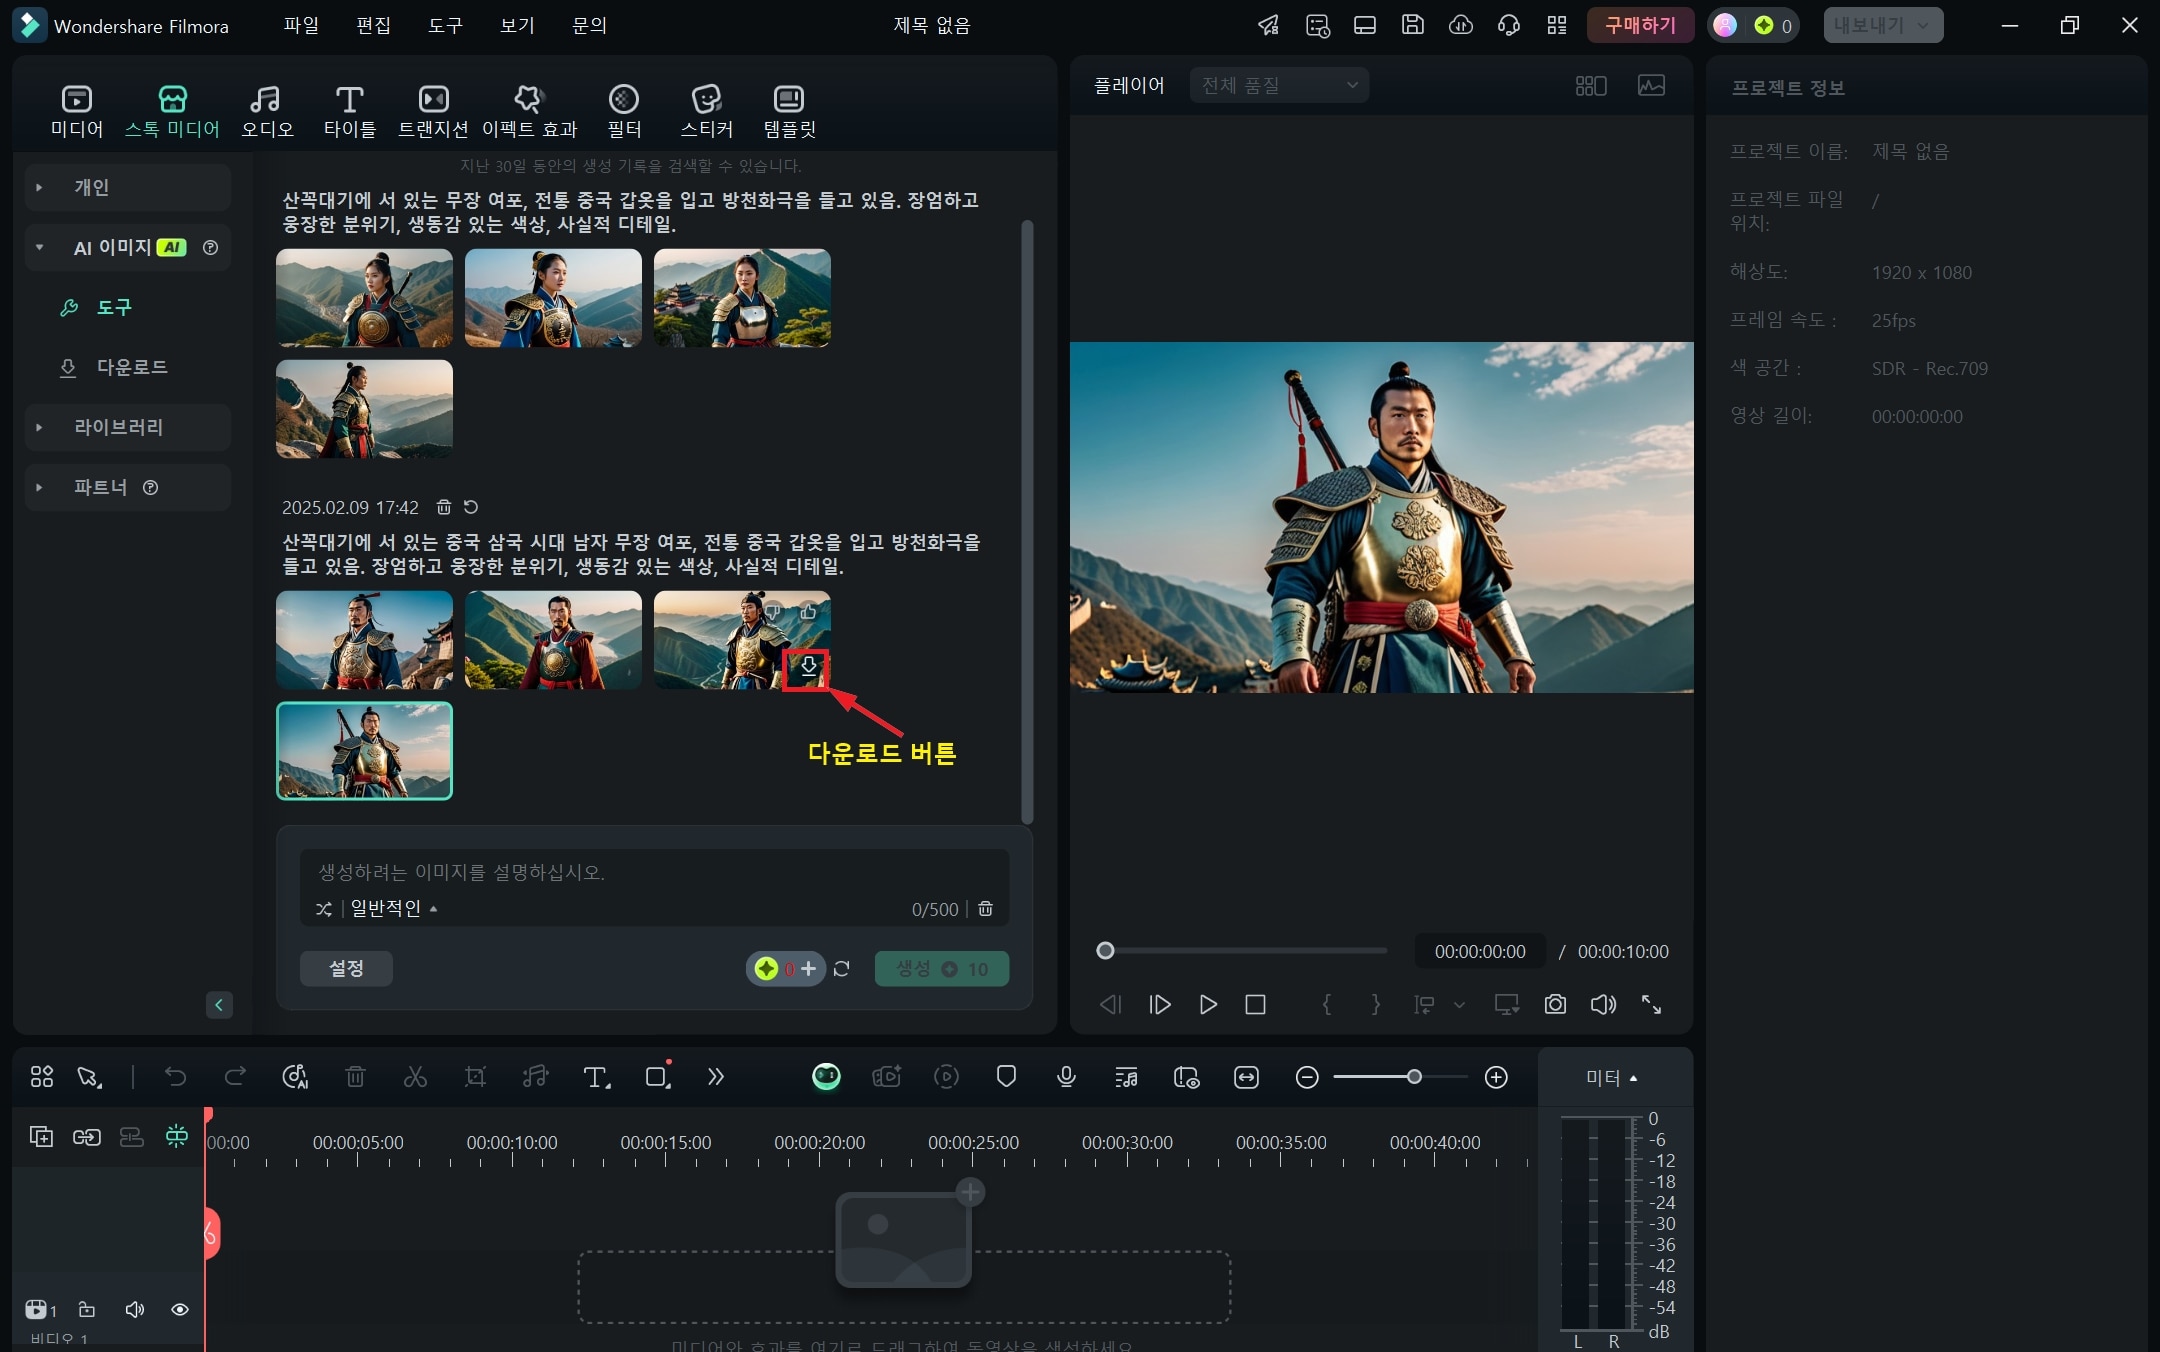Viewport: 2160px width, 1352px height.
Task: Expand the 개인 section
Action: tap(128, 187)
